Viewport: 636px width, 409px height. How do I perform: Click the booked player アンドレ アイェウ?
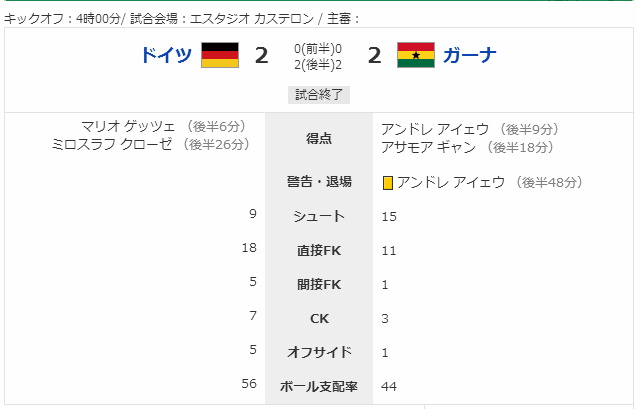pyautogui.click(x=451, y=183)
